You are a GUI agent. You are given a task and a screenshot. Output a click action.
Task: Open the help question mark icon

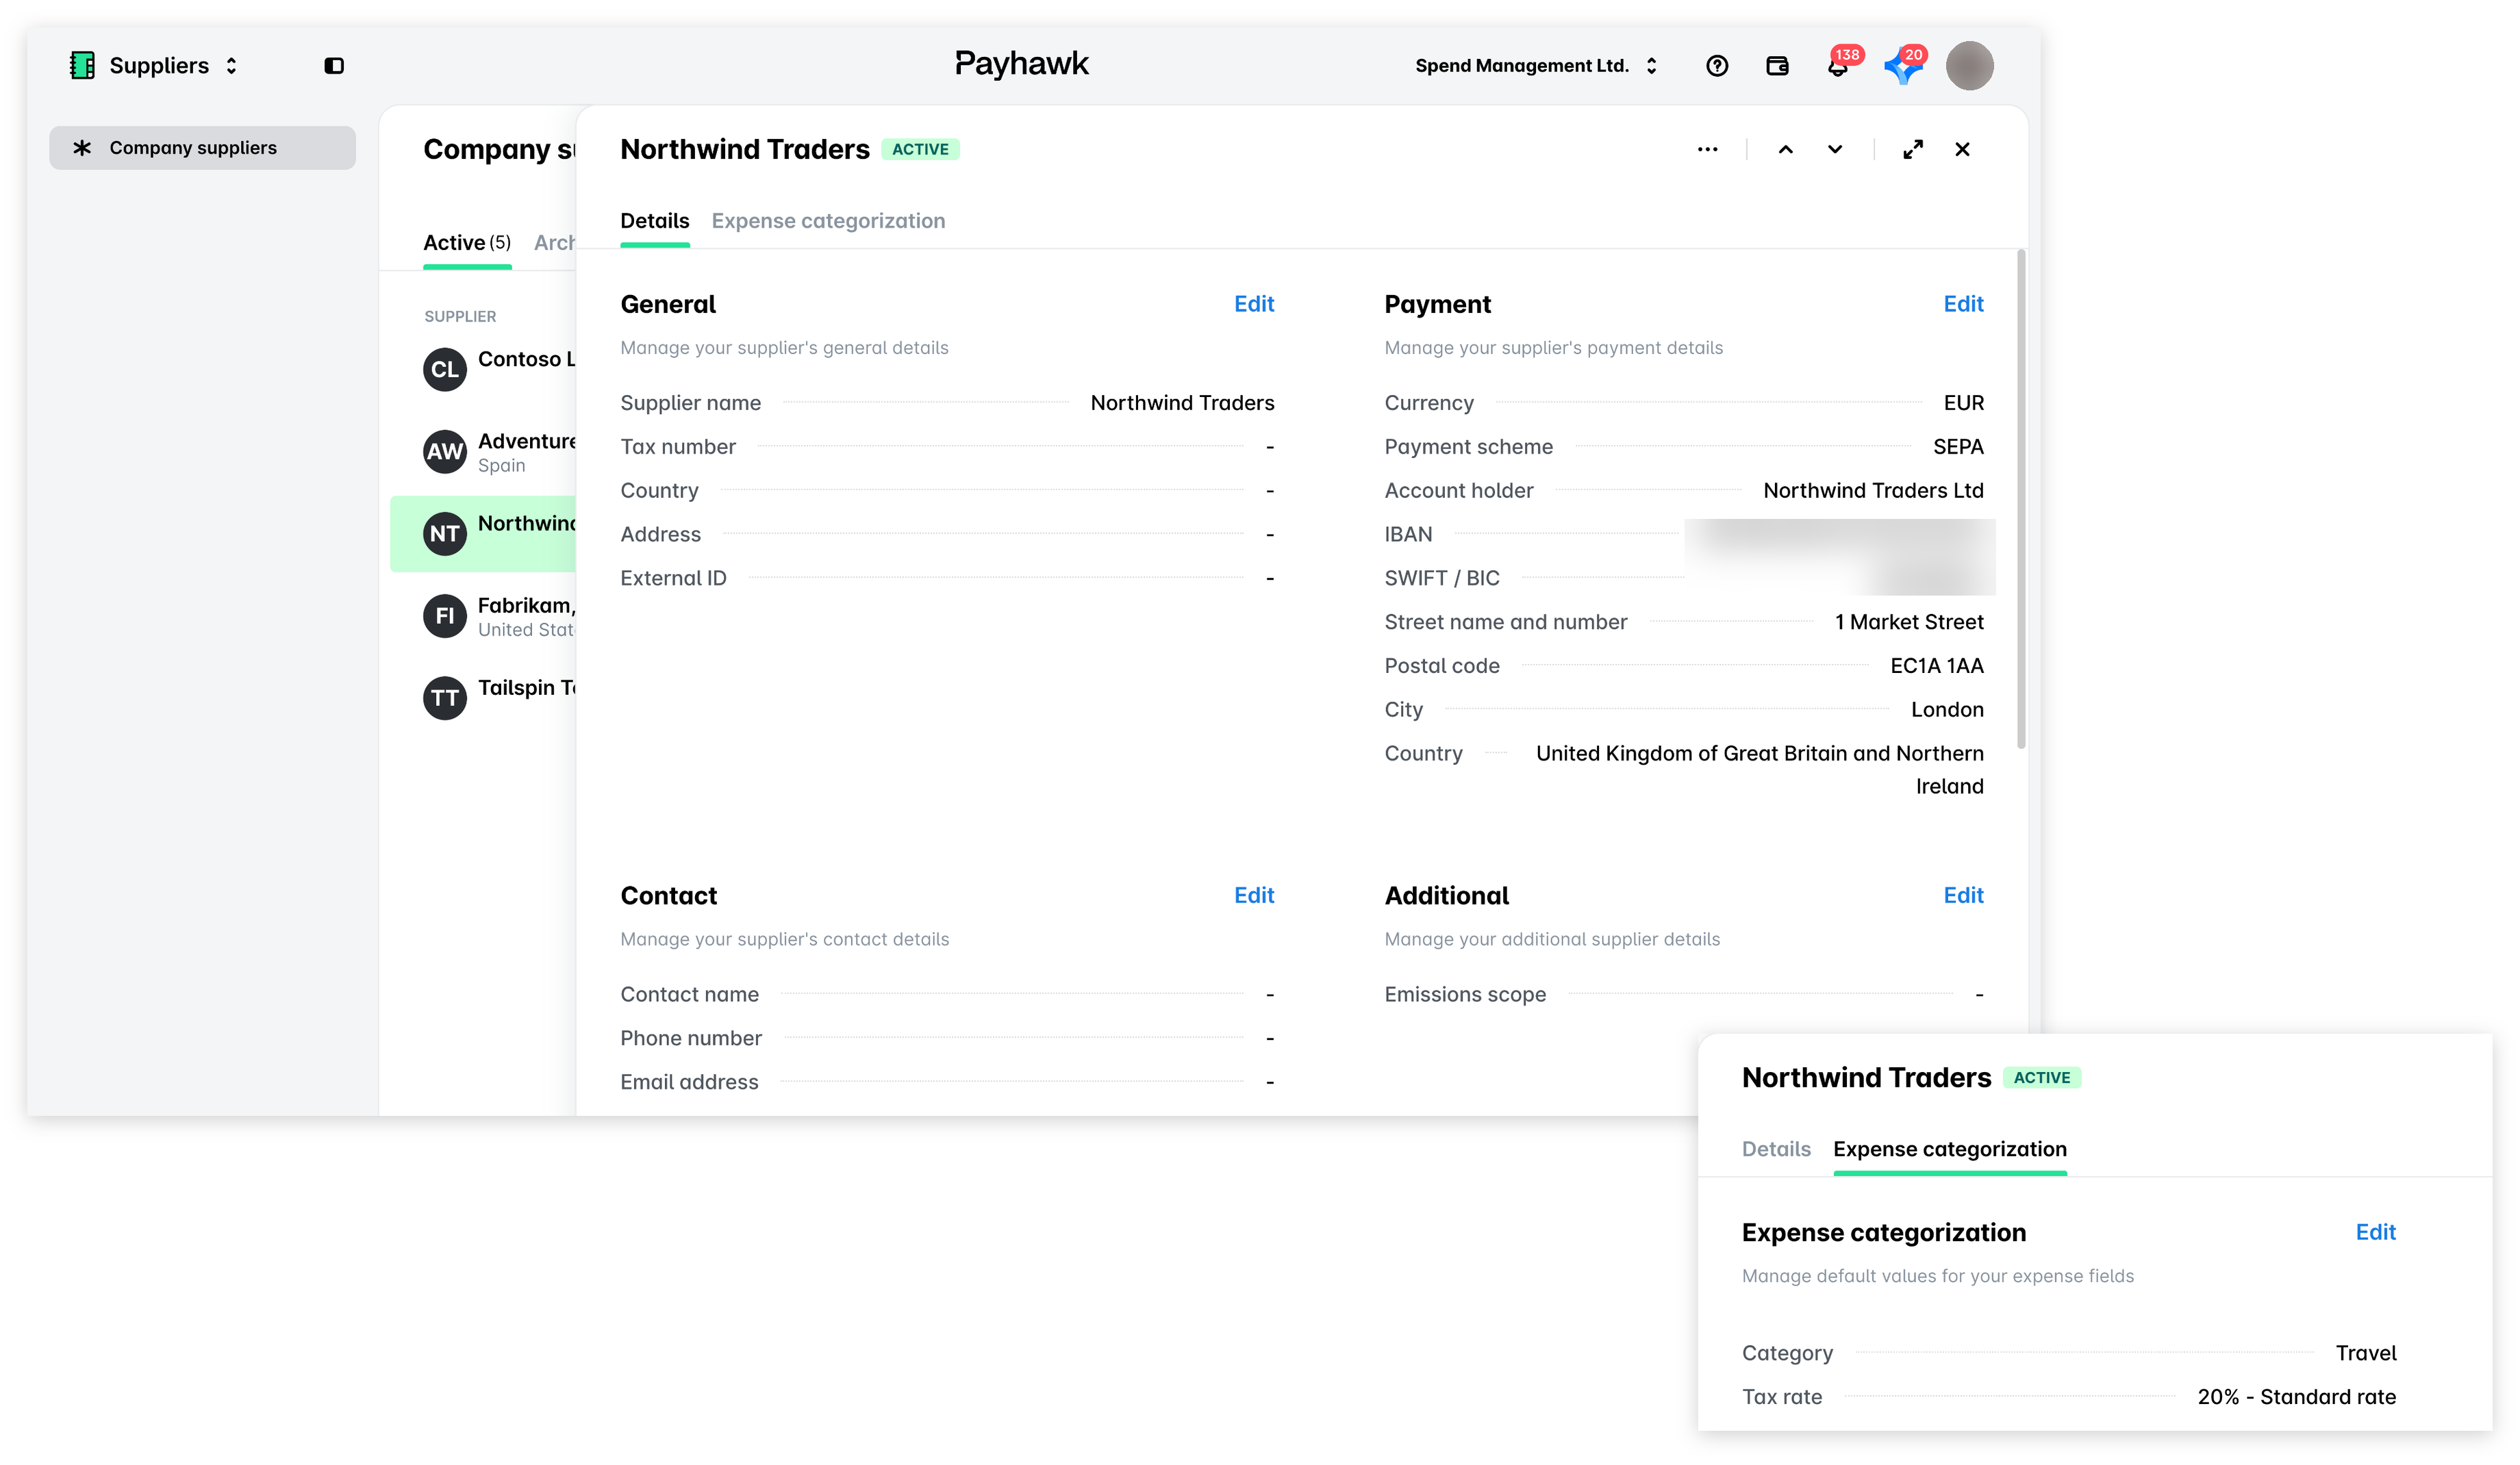pos(1716,65)
